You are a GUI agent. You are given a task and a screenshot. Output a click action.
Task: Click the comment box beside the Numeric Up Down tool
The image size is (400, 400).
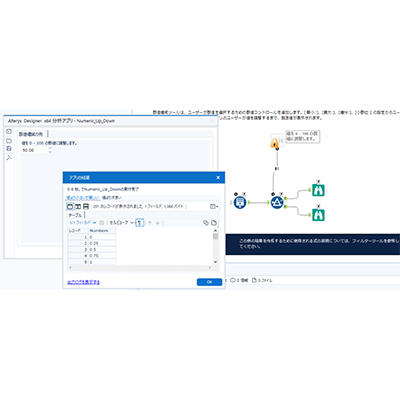click(303, 137)
